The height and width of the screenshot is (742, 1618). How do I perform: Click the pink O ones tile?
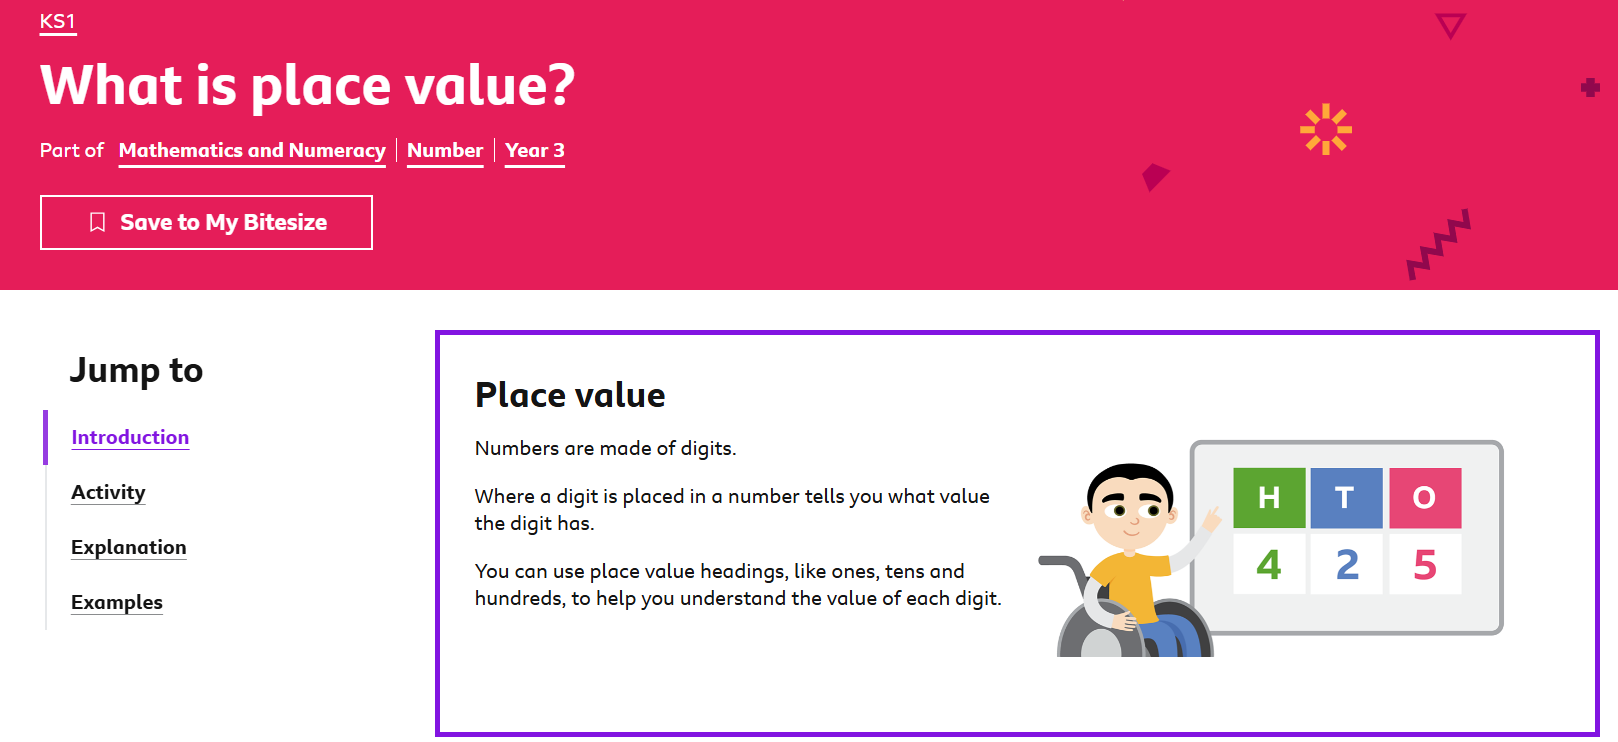pos(1425,497)
